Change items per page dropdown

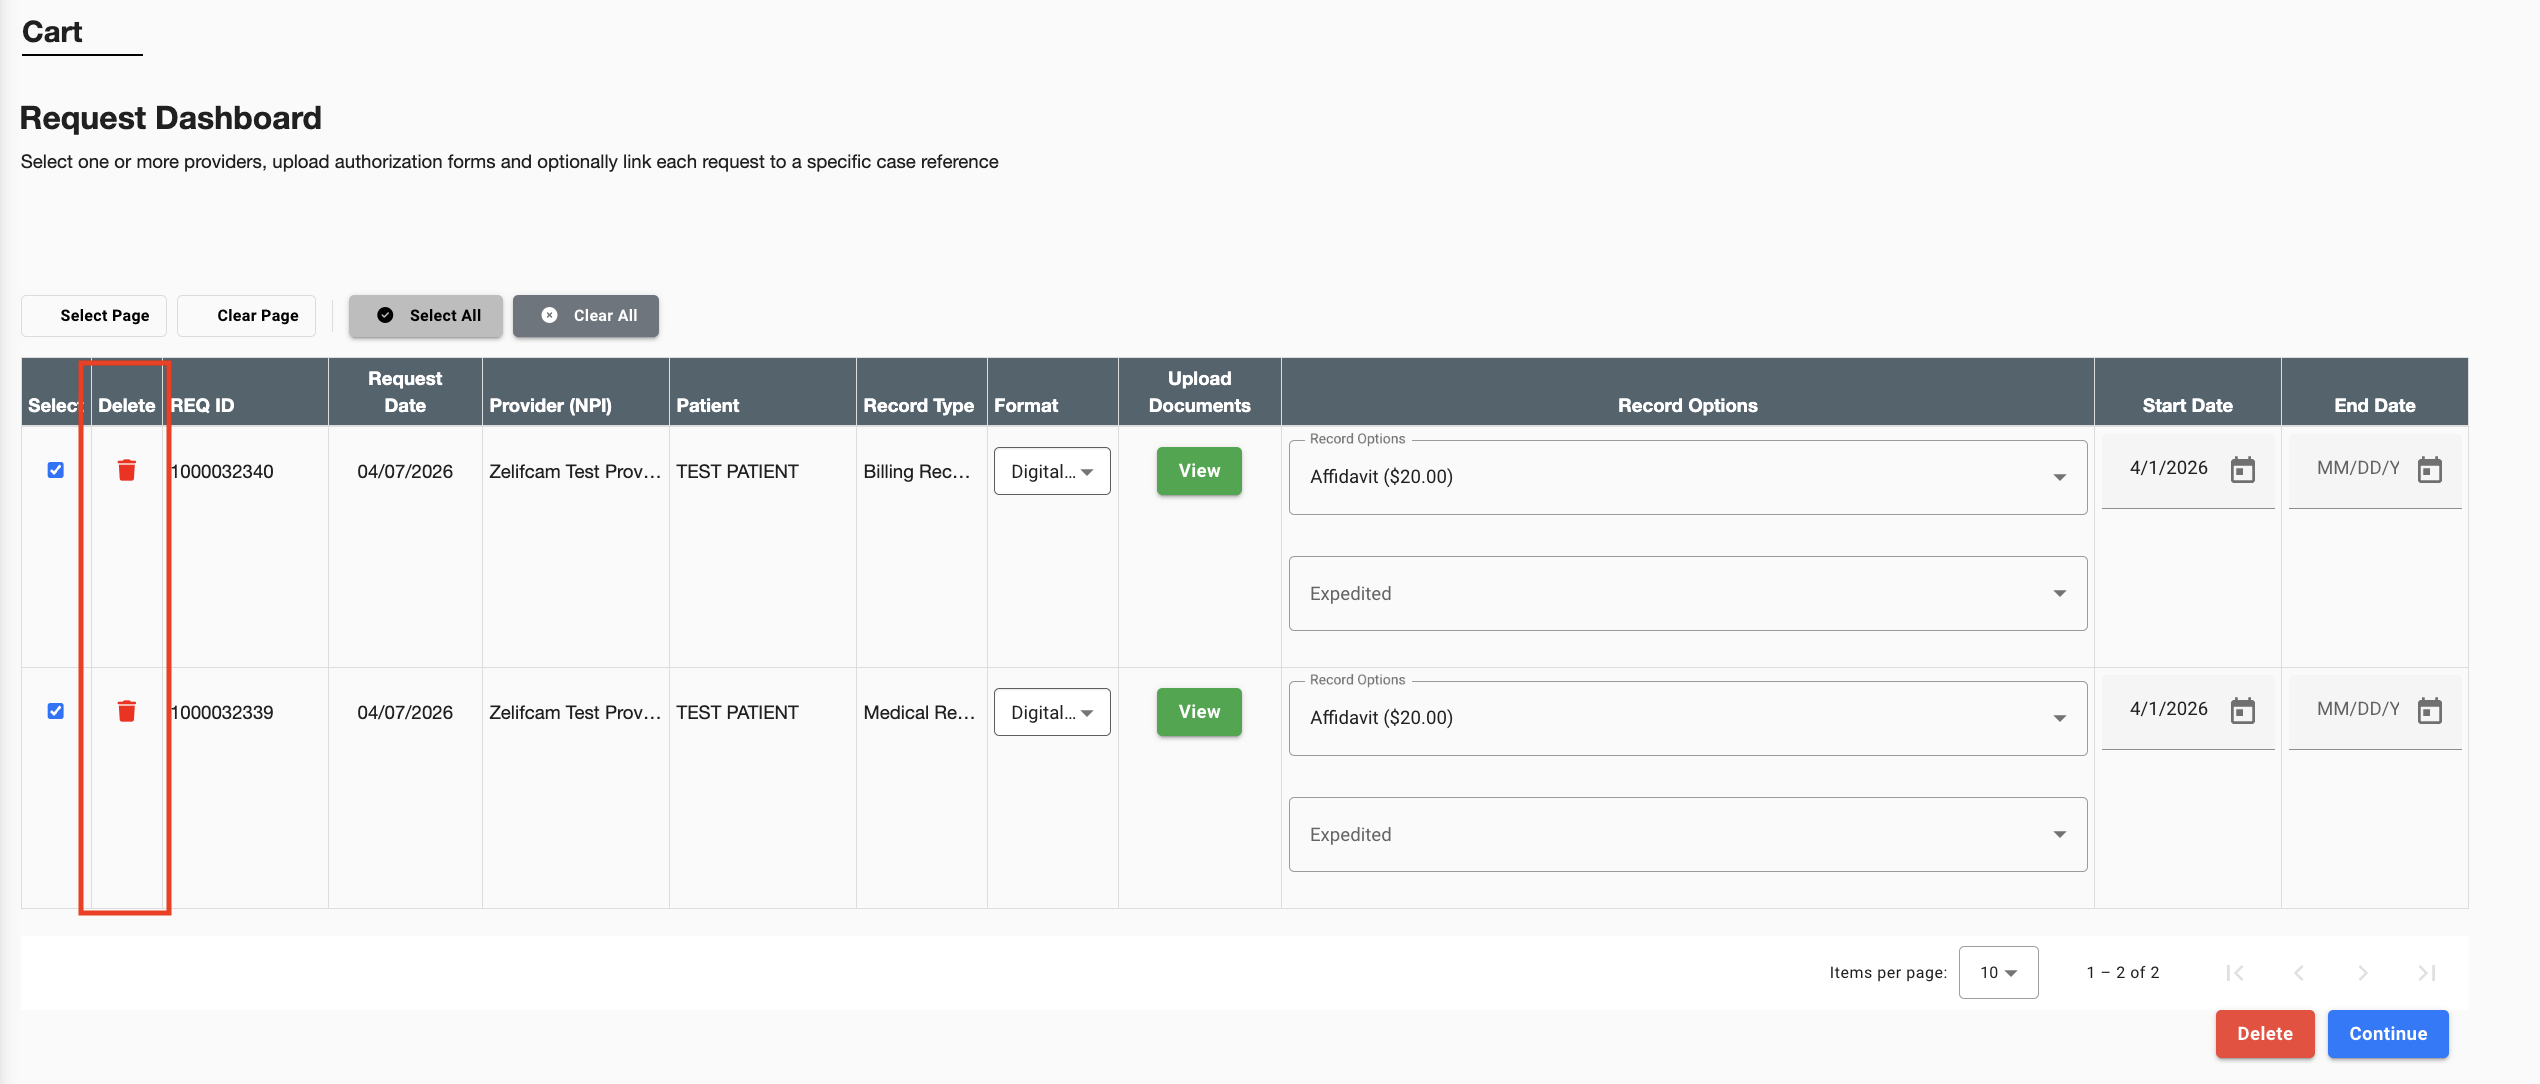click(1998, 972)
